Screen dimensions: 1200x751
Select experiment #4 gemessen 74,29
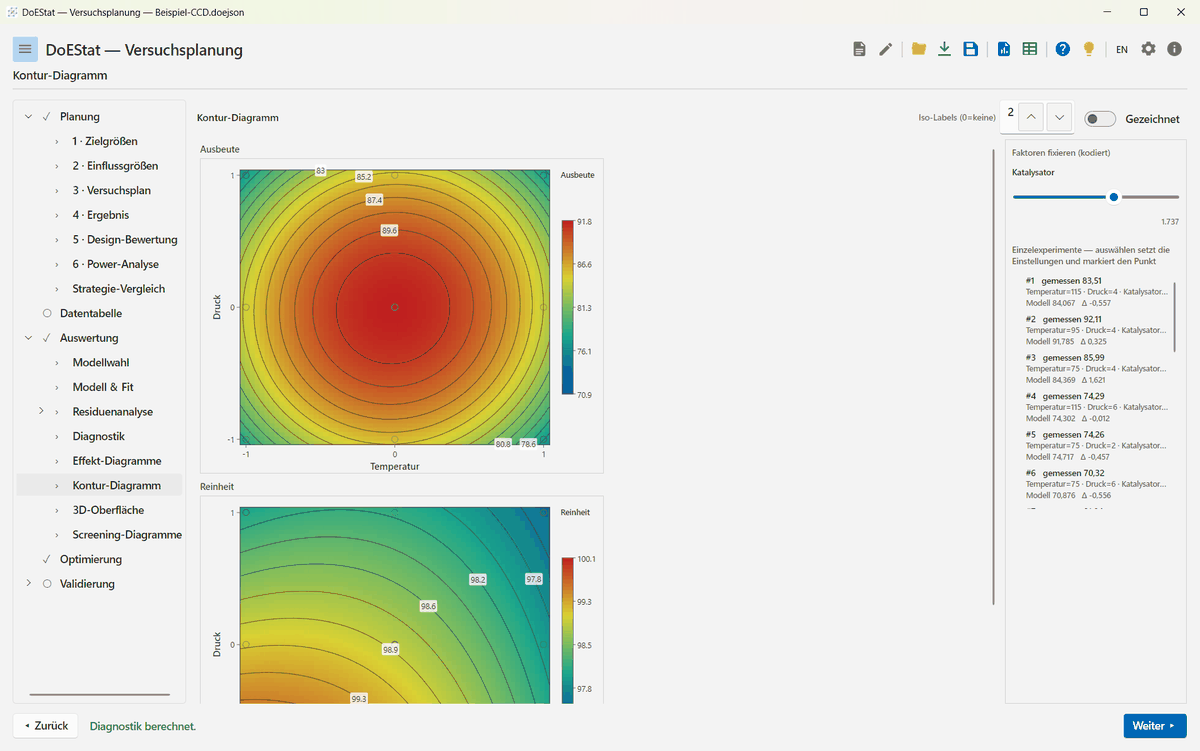coord(1096,407)
